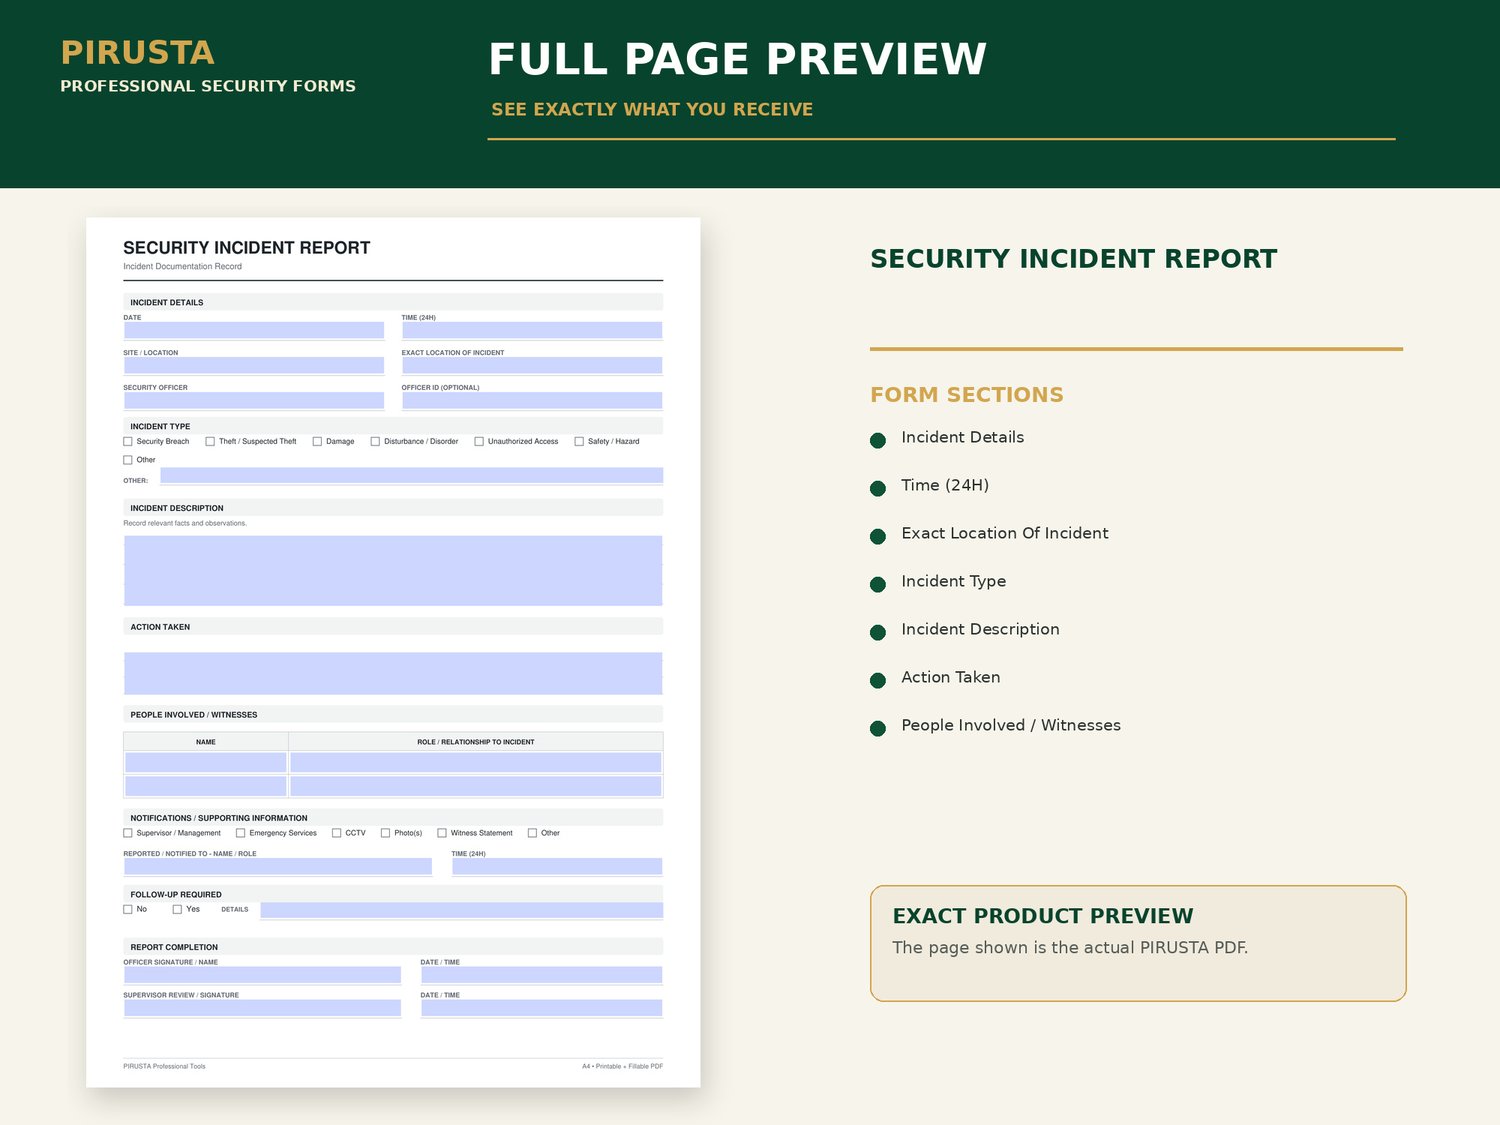Click the Exact Location Of Incident list item
Image resolution: width=1500 pixels, height=1125 pixels.
coord(1005,533)
